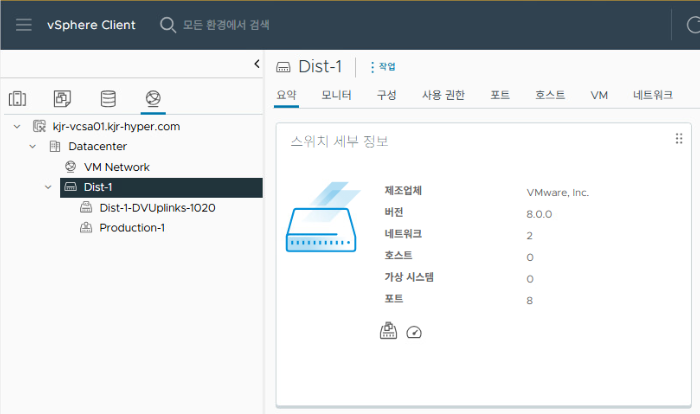The image size is (700, 414).
Task: Switch to Networking inventory view
Action: click(x=153, y=98)
